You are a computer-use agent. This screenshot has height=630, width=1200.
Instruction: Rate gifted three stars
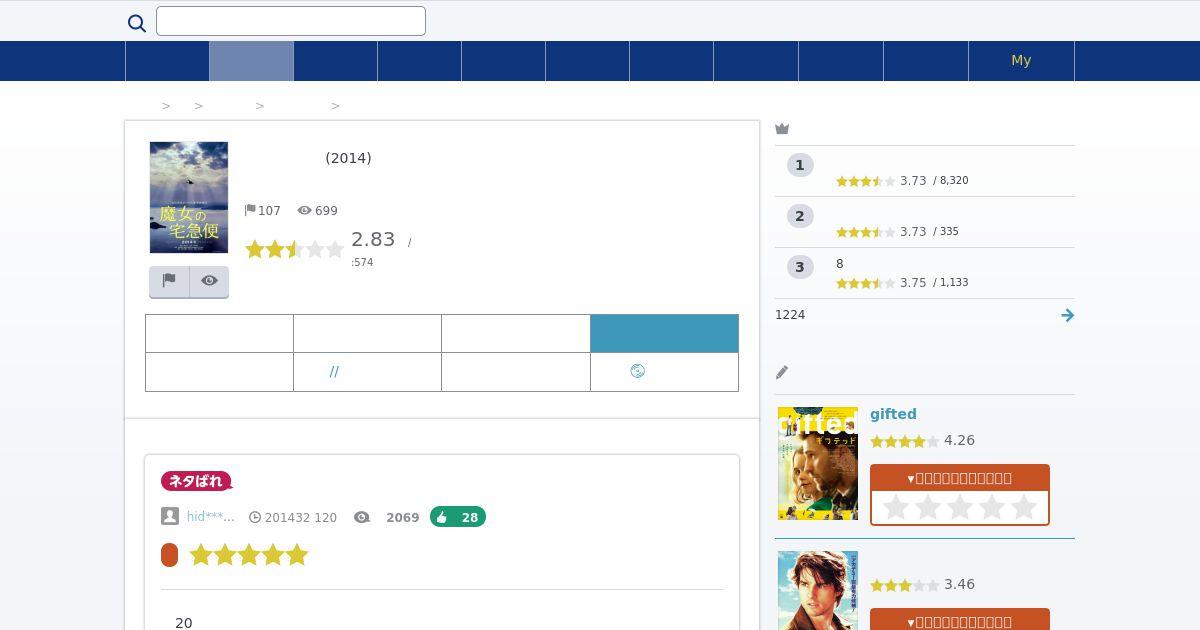960,508
